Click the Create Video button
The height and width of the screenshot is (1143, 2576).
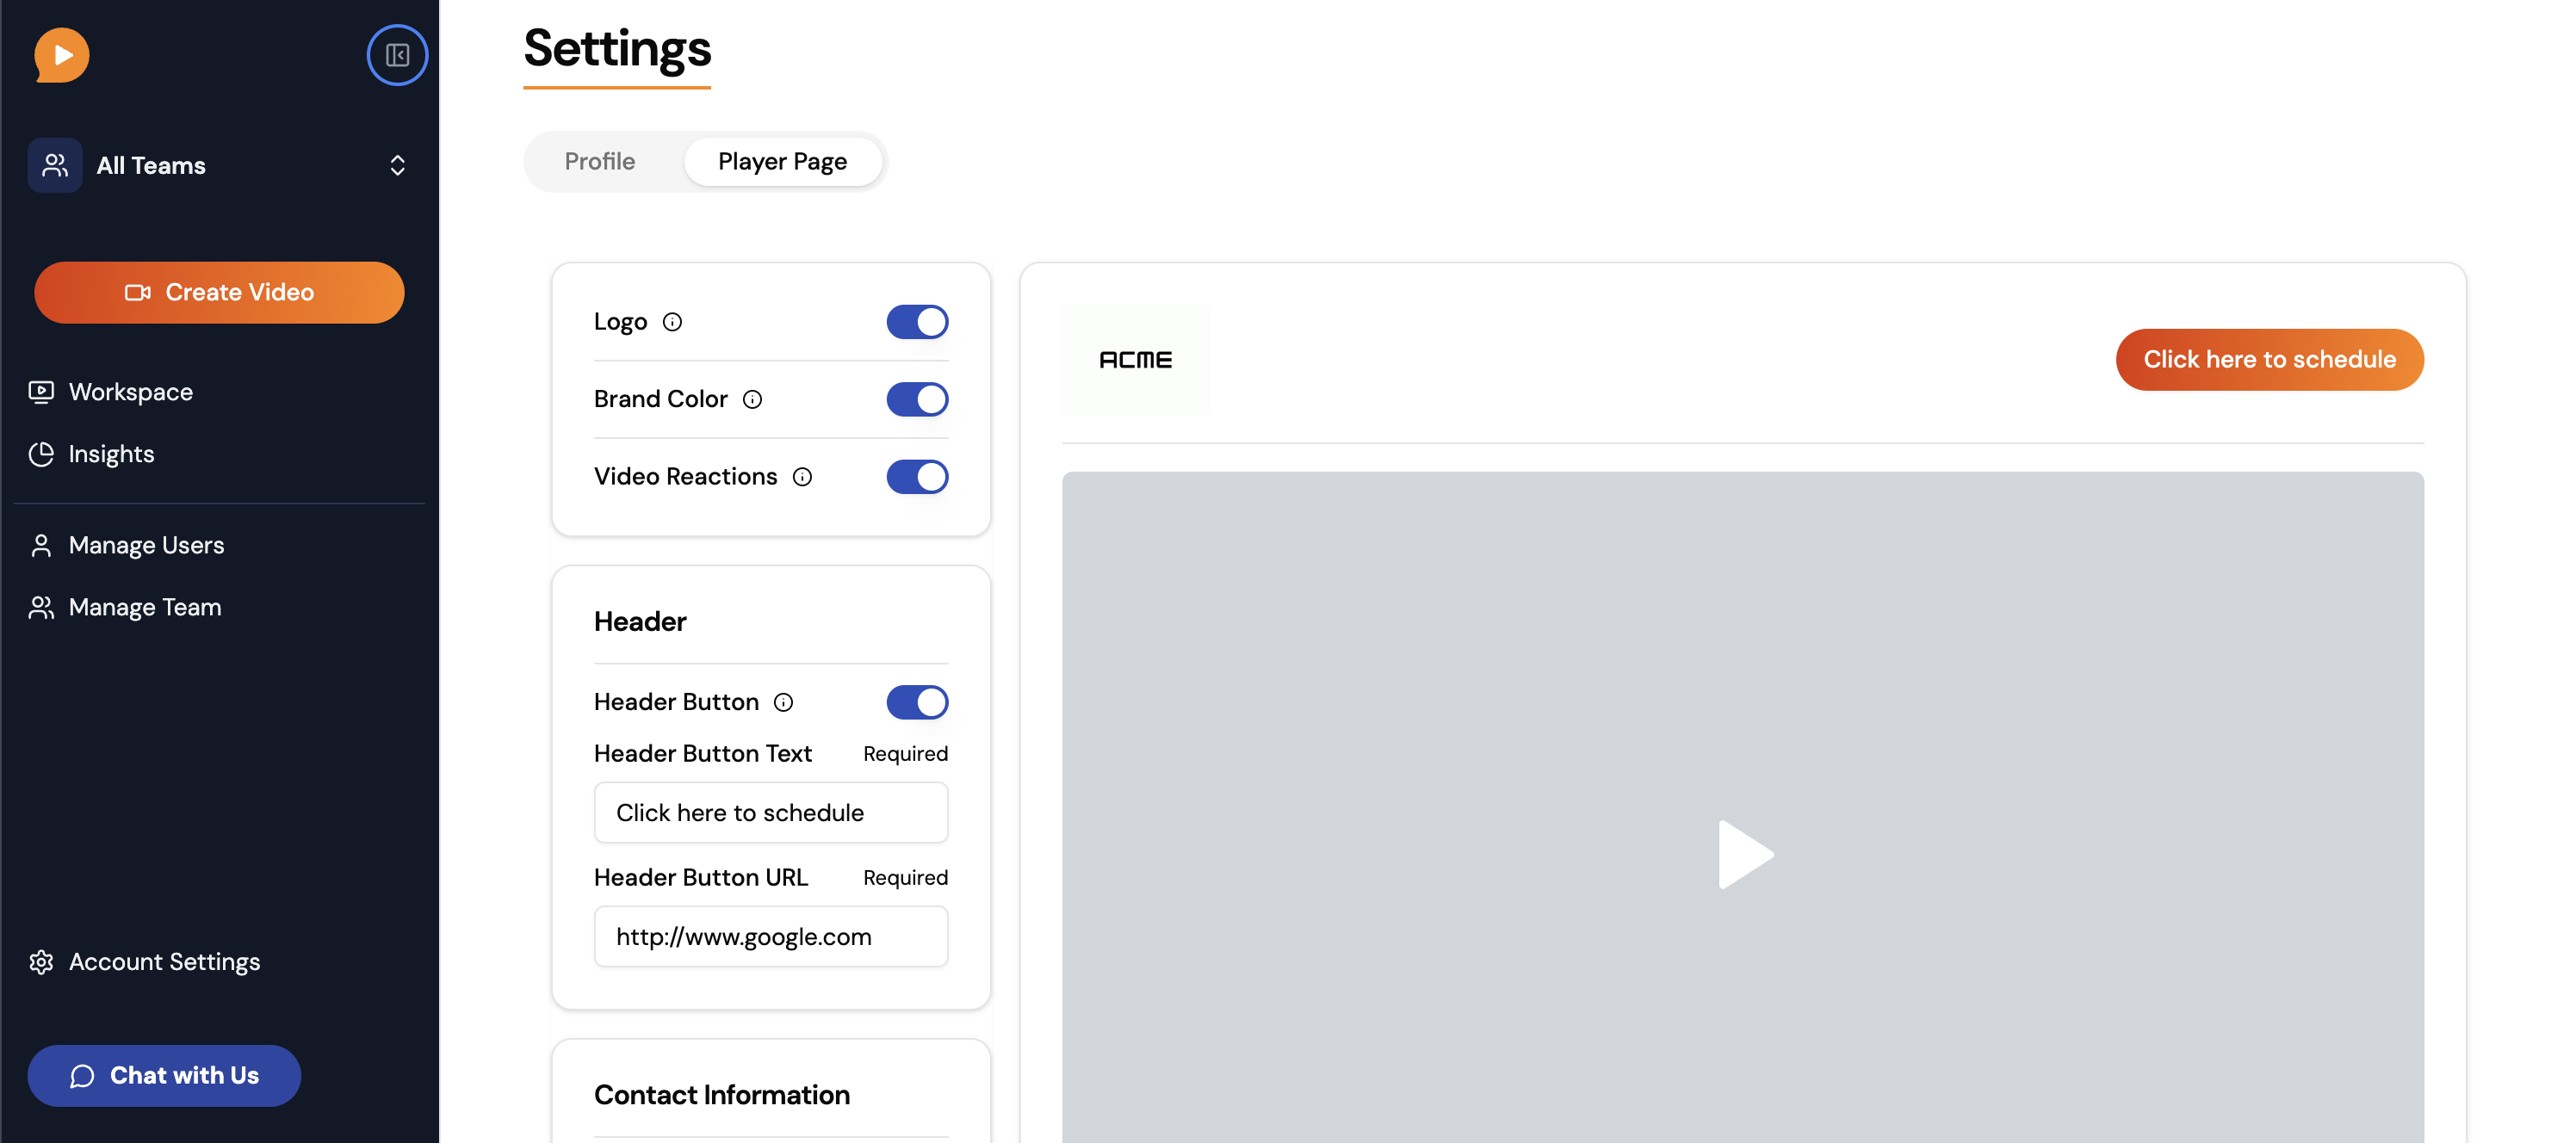point(219,293)
